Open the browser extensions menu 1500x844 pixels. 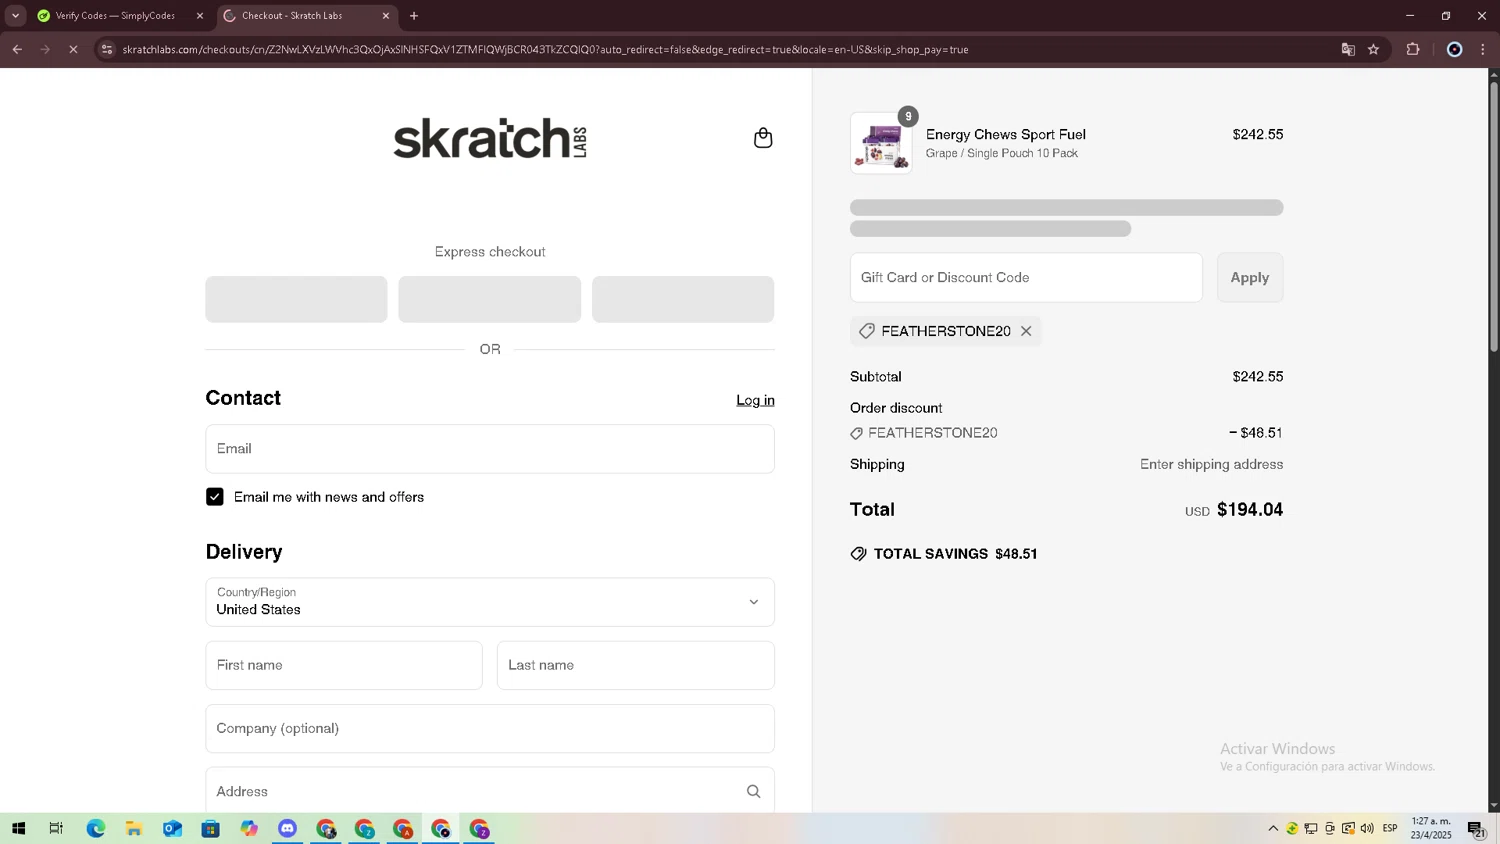pyautogui.click(x=1413, y=49)
